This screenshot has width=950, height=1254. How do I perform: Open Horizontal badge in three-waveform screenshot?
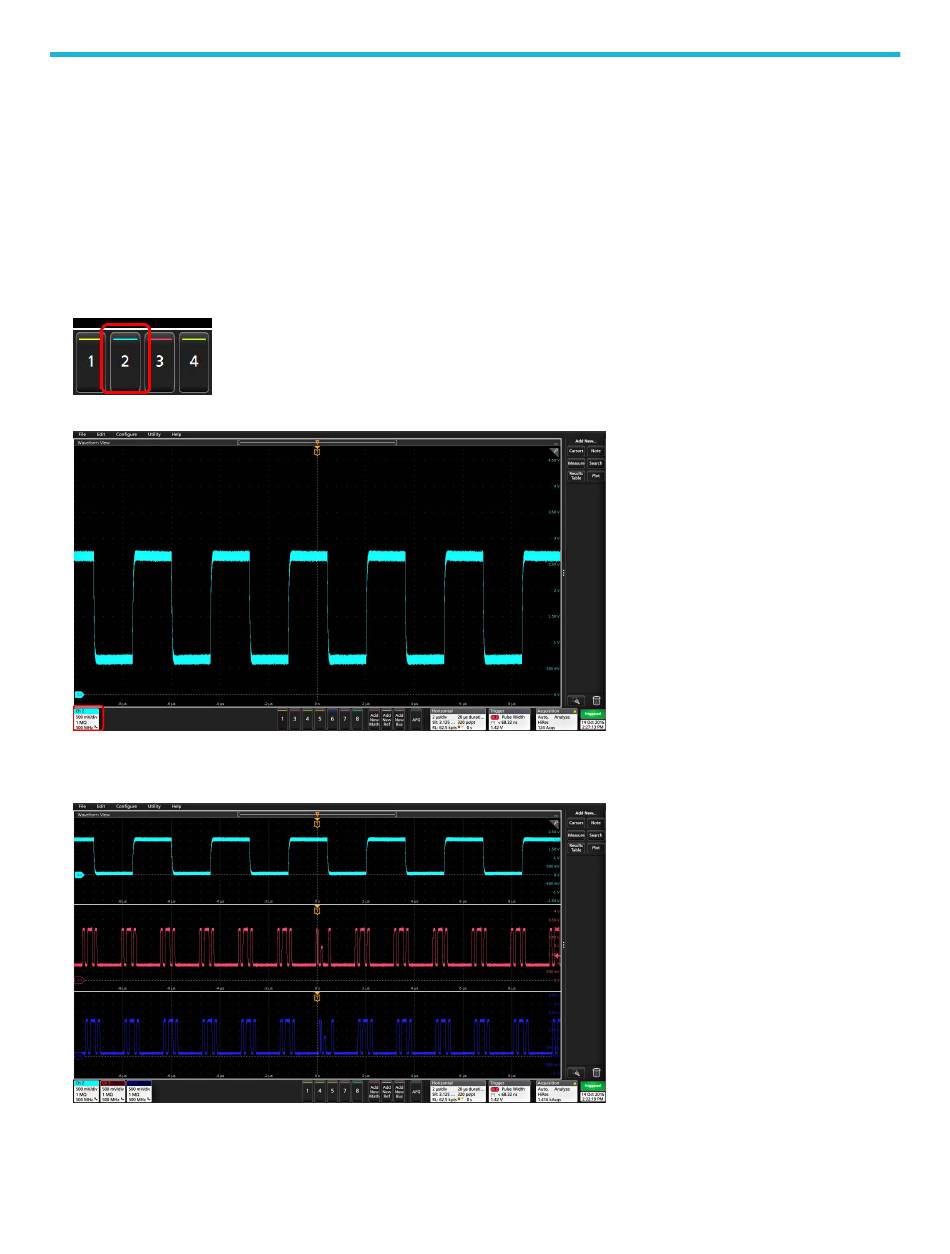(x=456, y=1092)
